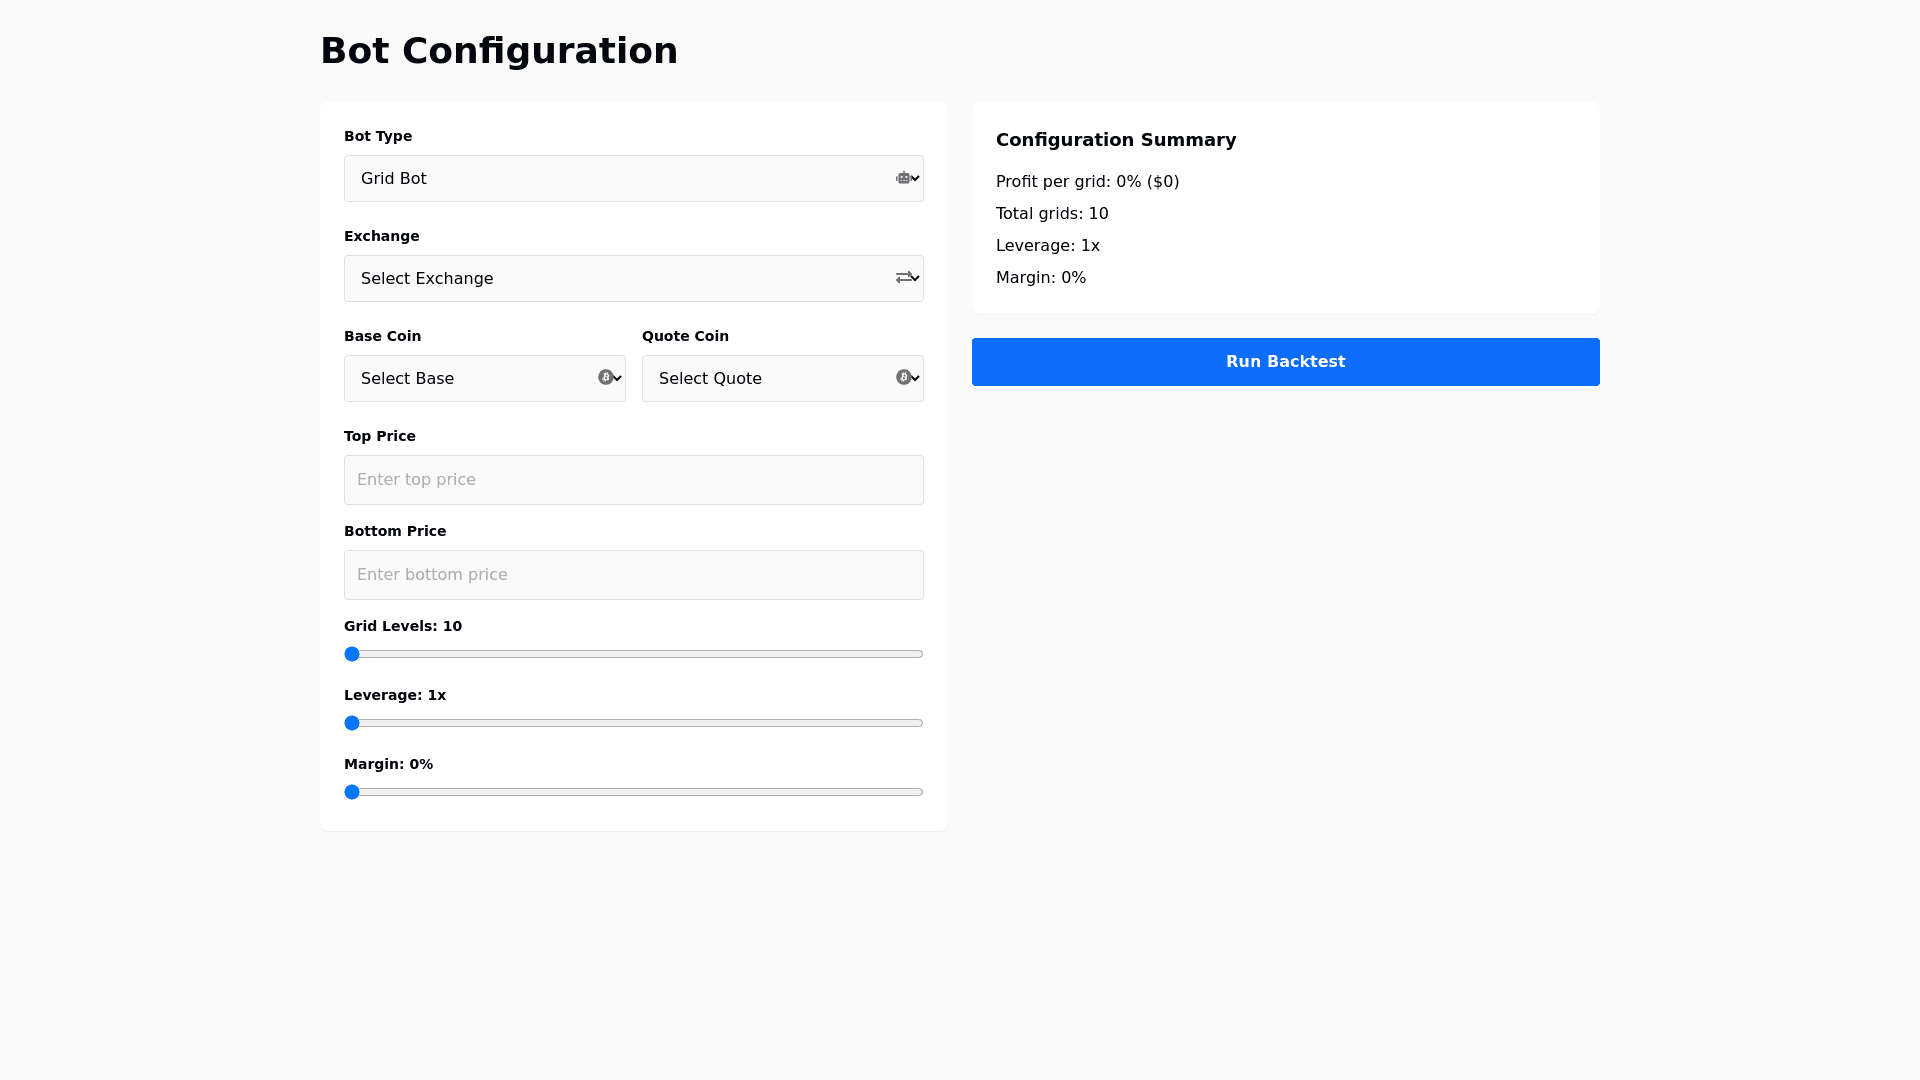The image size is (1920, 1080).
Task: Click inside the Enter top price field
Action: [x=633, y=480]
